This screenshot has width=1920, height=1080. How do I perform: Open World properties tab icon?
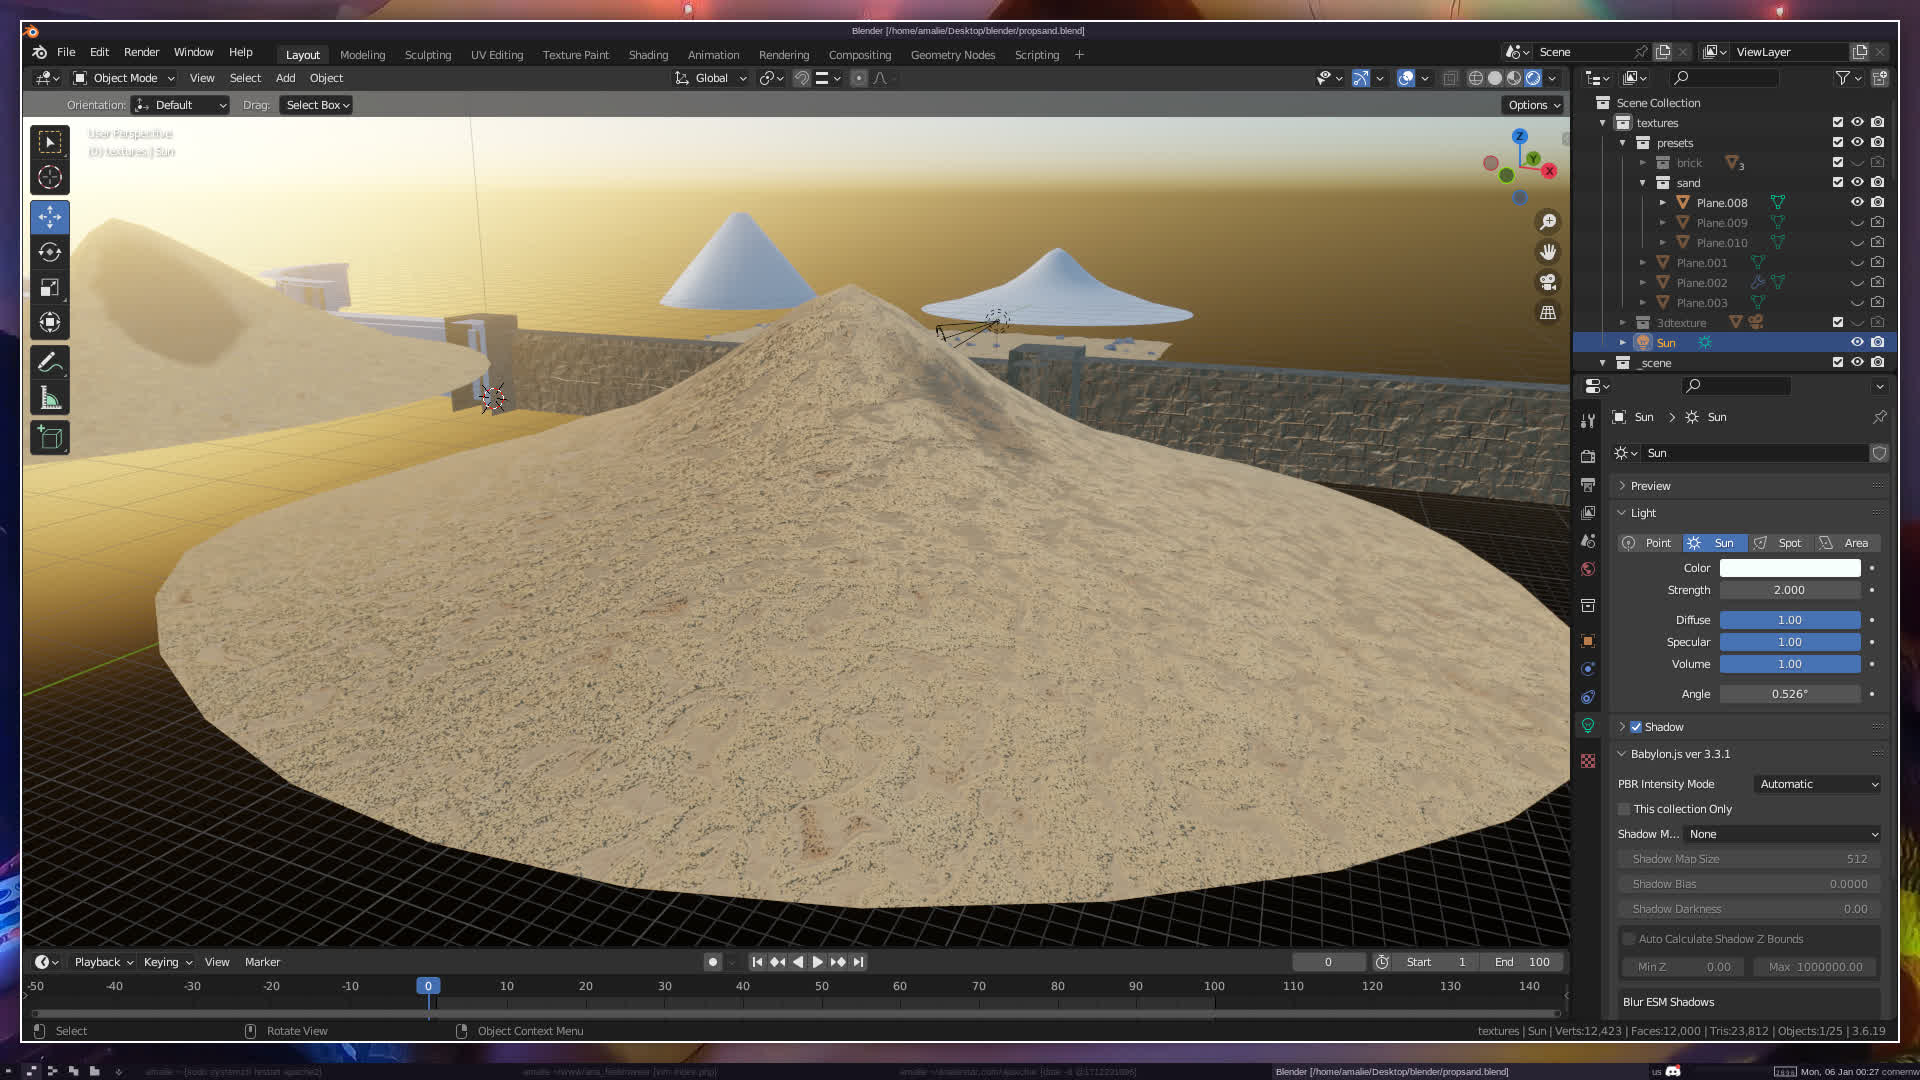click(1588, 569)
